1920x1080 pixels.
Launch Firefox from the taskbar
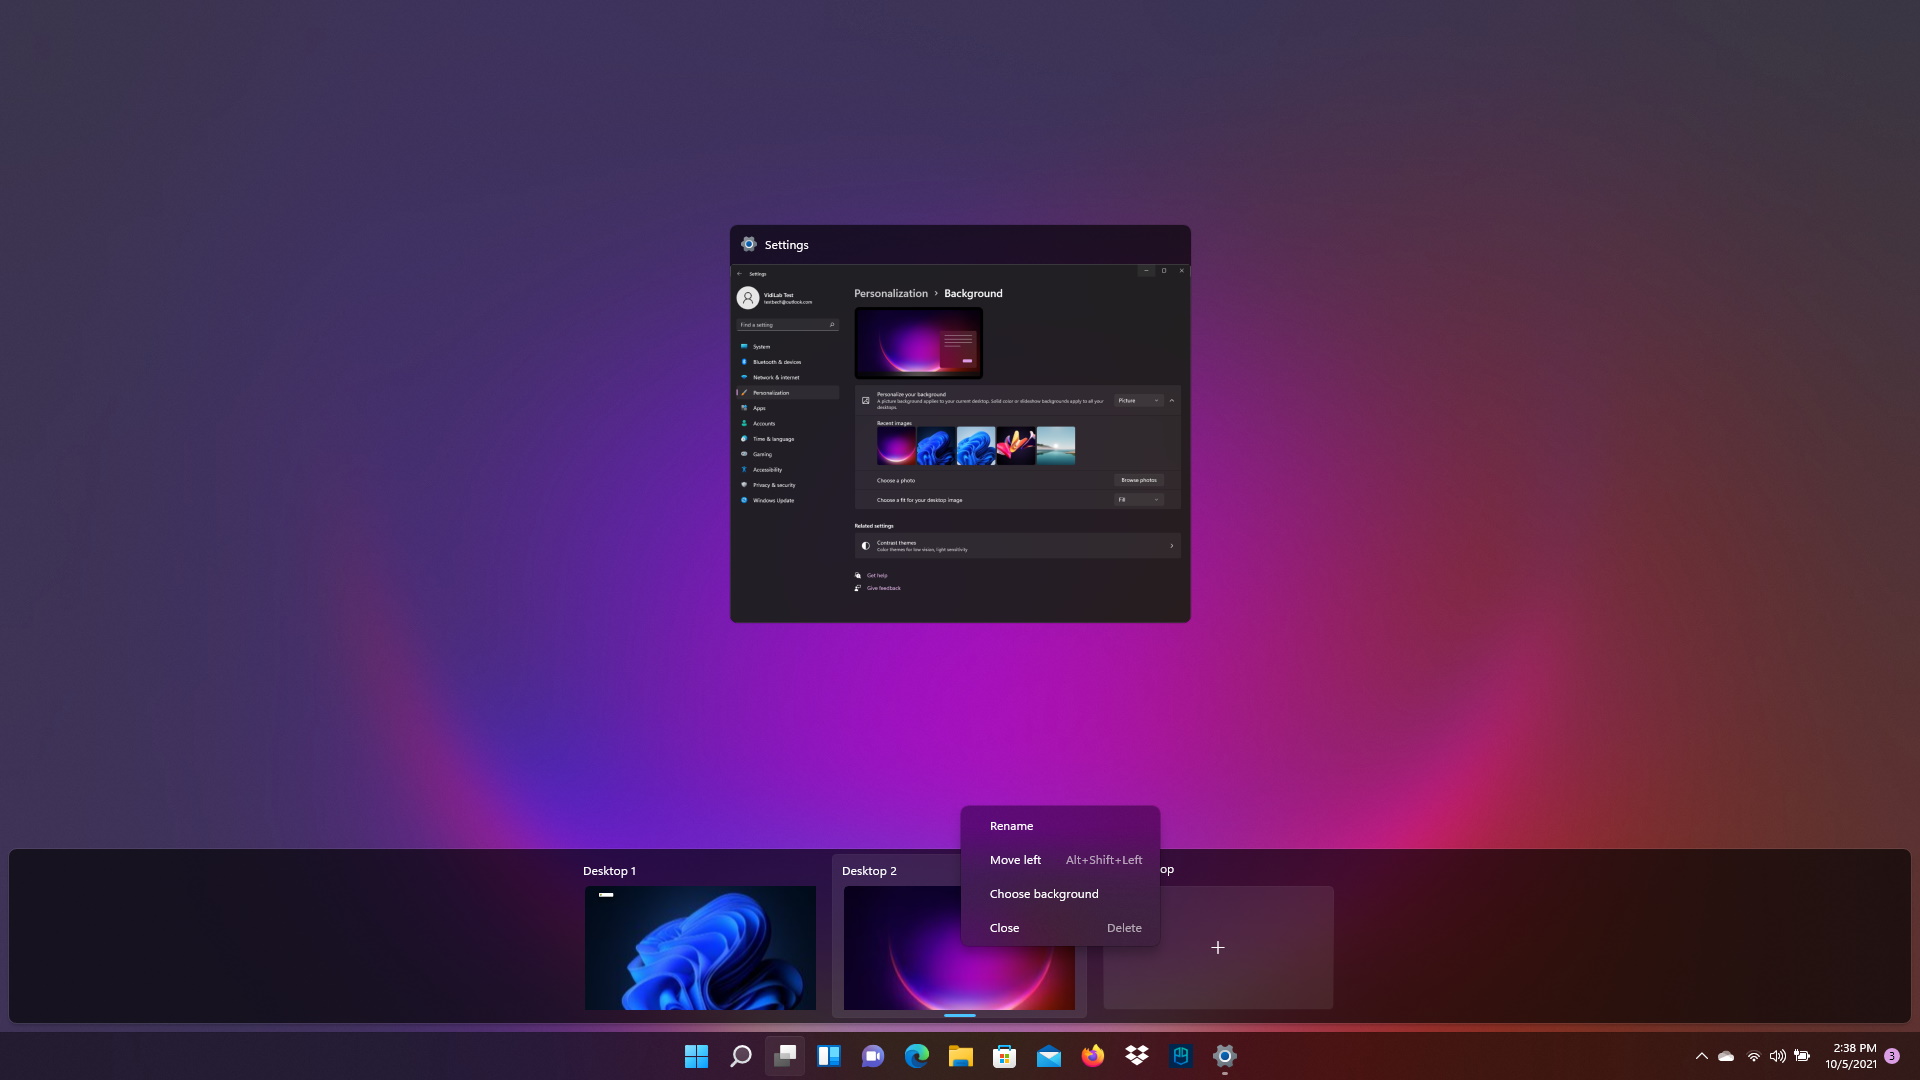point(1093,1056)
